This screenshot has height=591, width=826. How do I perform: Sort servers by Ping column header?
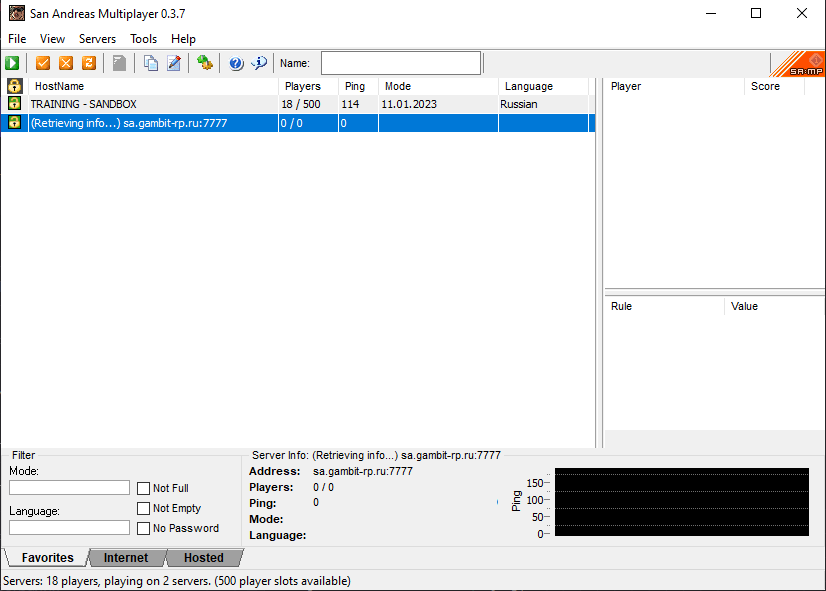(355, 86)
